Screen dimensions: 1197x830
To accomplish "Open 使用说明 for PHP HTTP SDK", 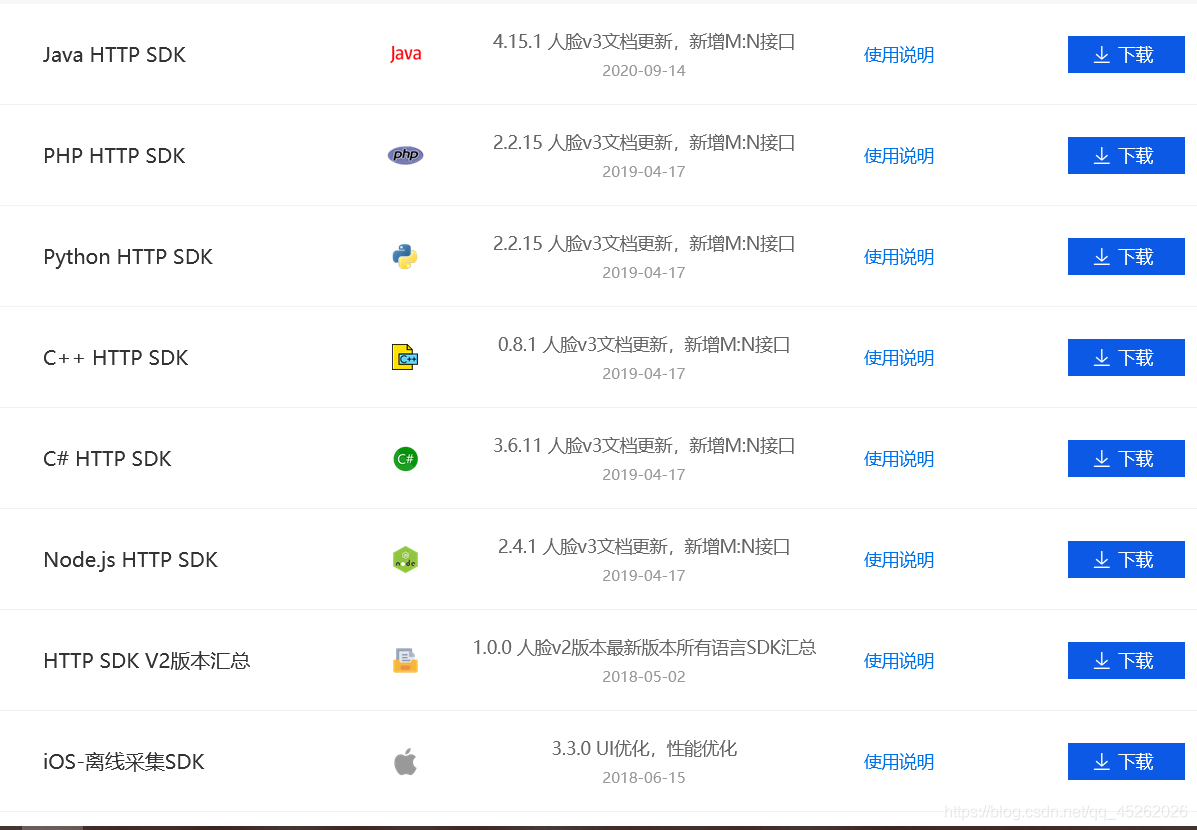I will tap(899, 156).
